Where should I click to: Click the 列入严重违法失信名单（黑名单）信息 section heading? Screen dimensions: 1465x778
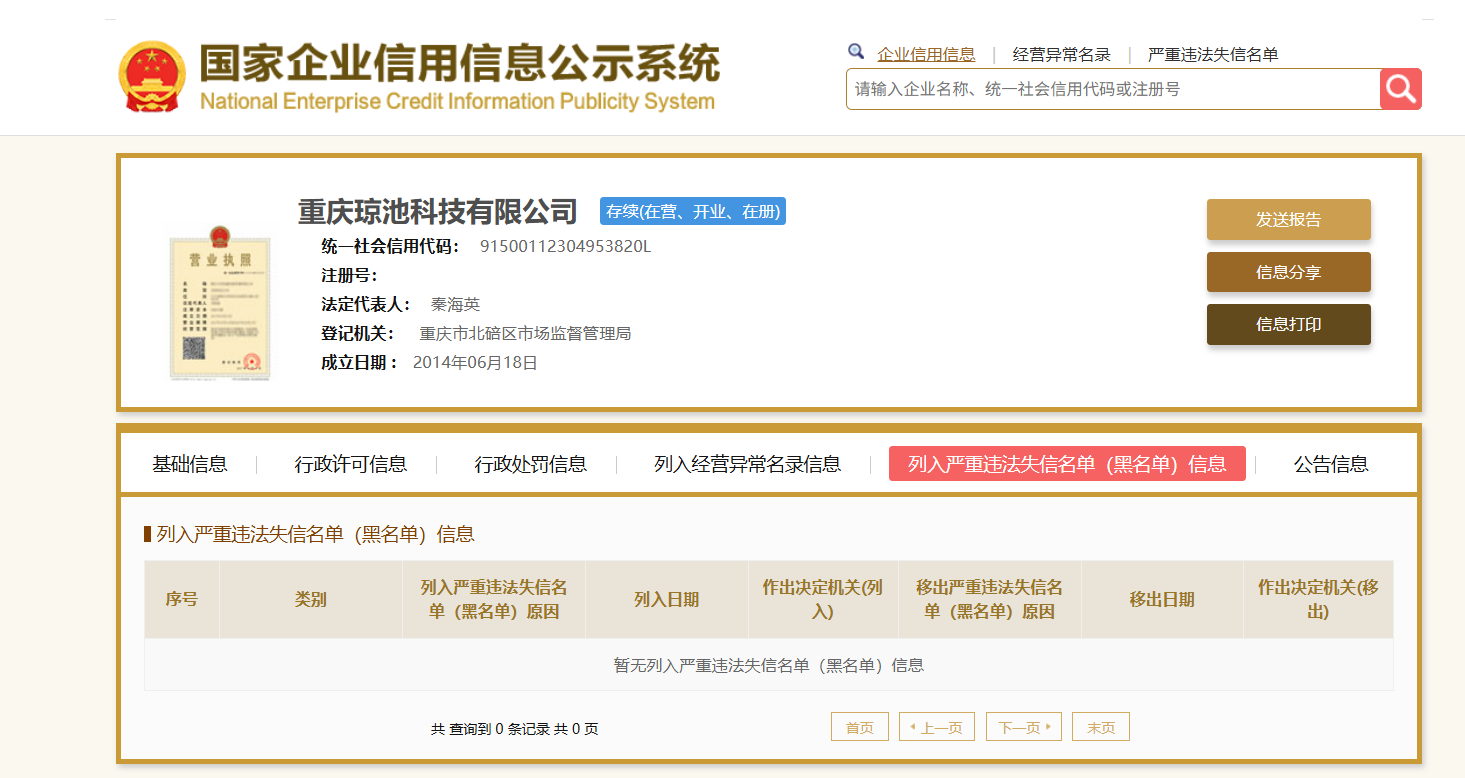[316, 534]
